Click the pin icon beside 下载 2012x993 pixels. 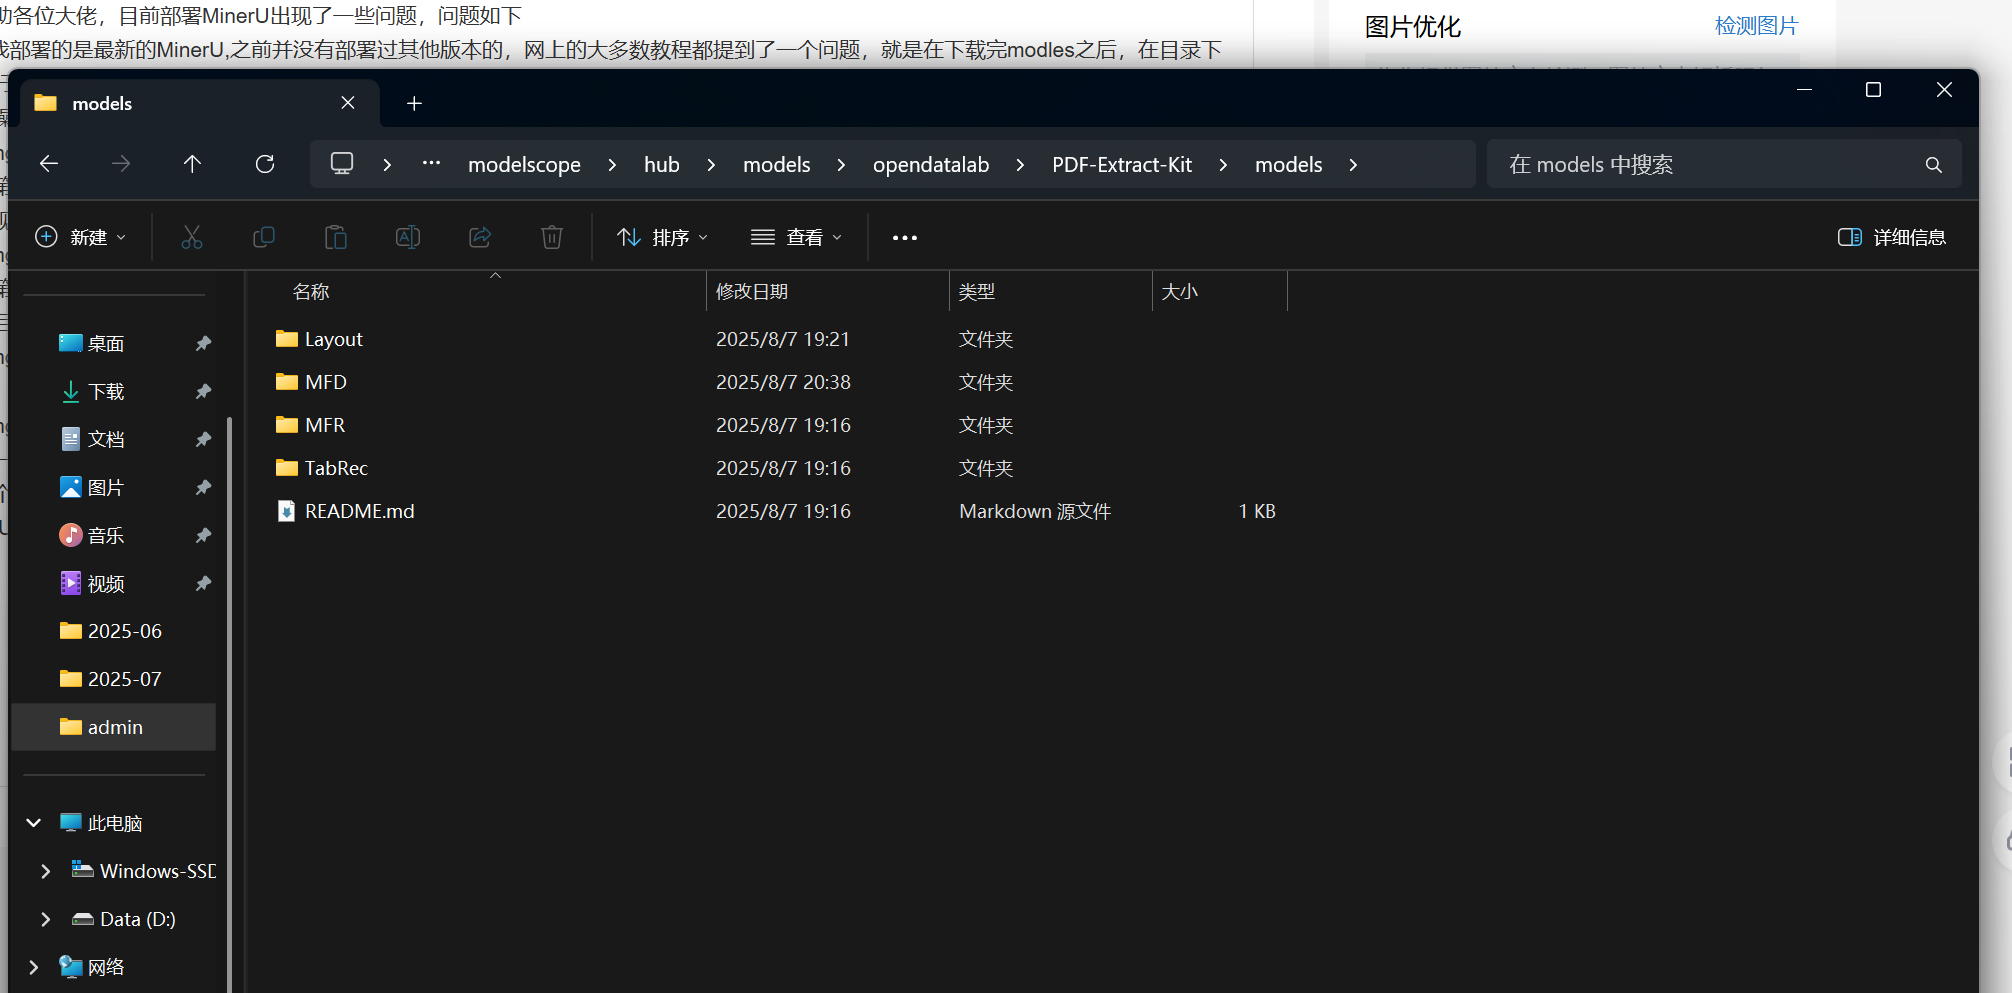point(203,391)
